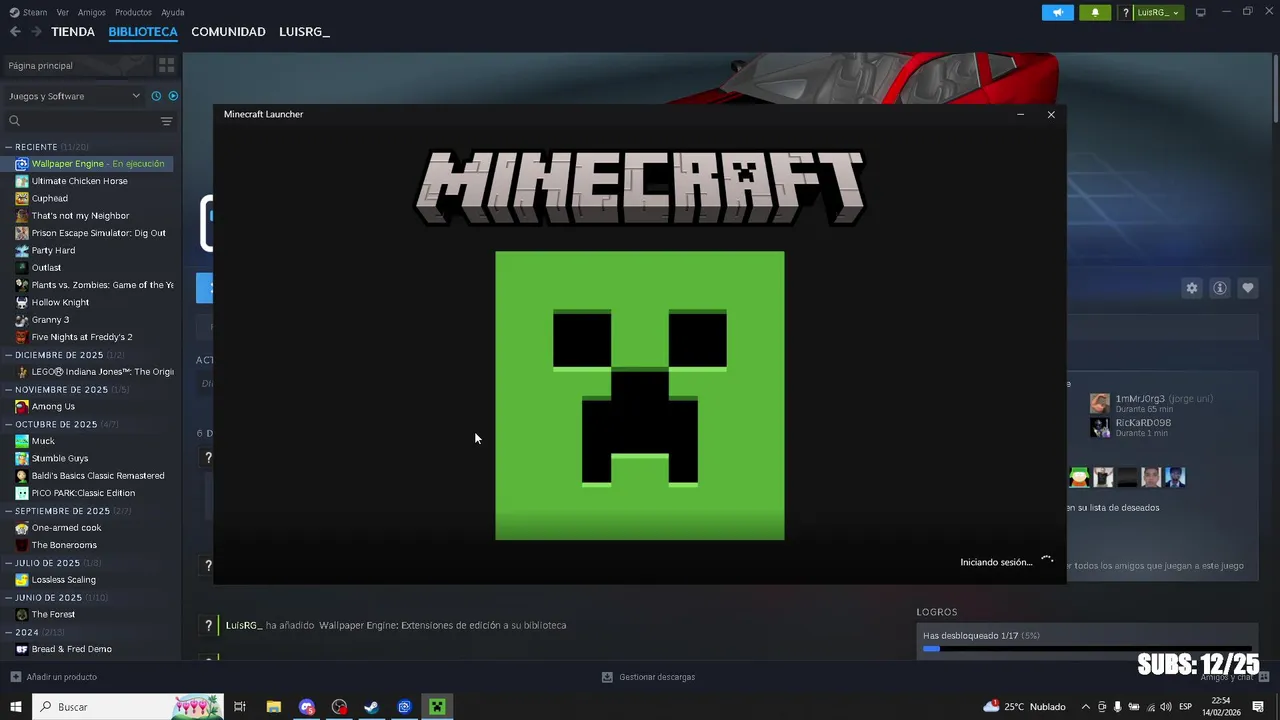This screenshot has height=720, width=1280.
Task: Click the achievements progress bar
Action: (1087, 649)
